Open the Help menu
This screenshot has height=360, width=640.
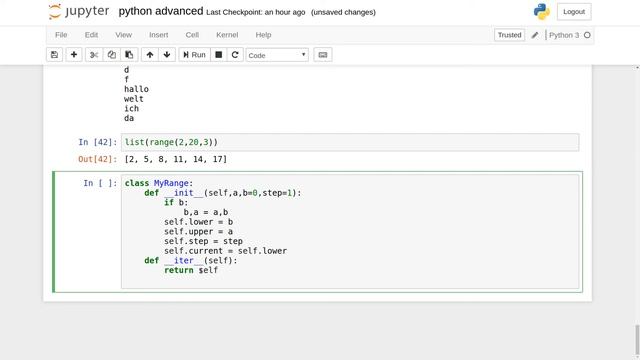(263, 35)
